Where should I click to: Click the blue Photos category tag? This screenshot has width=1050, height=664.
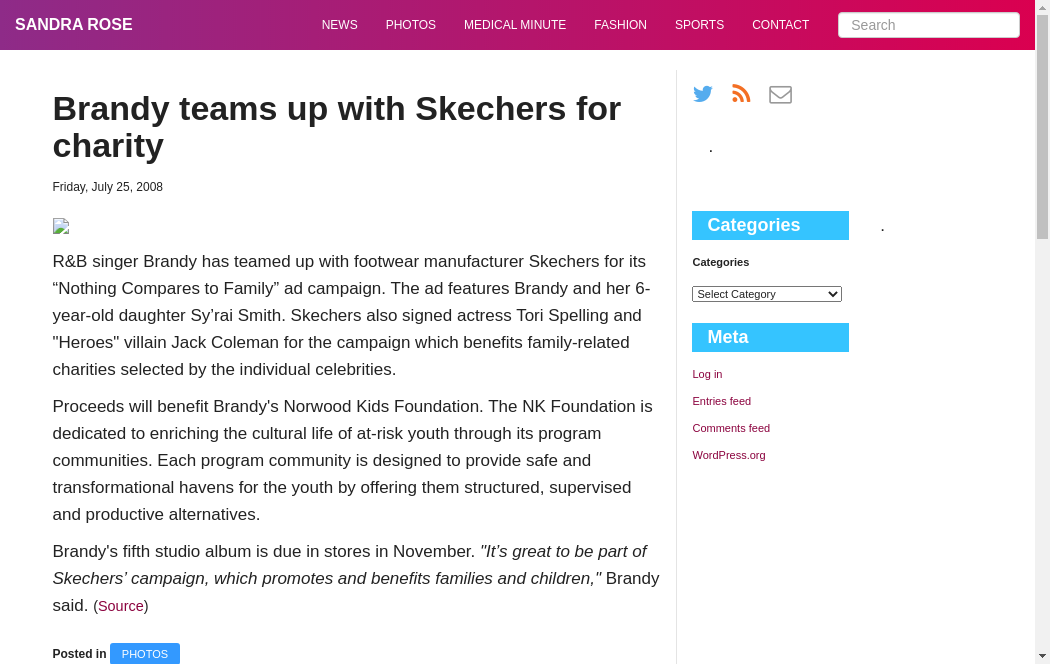(145, 654)
